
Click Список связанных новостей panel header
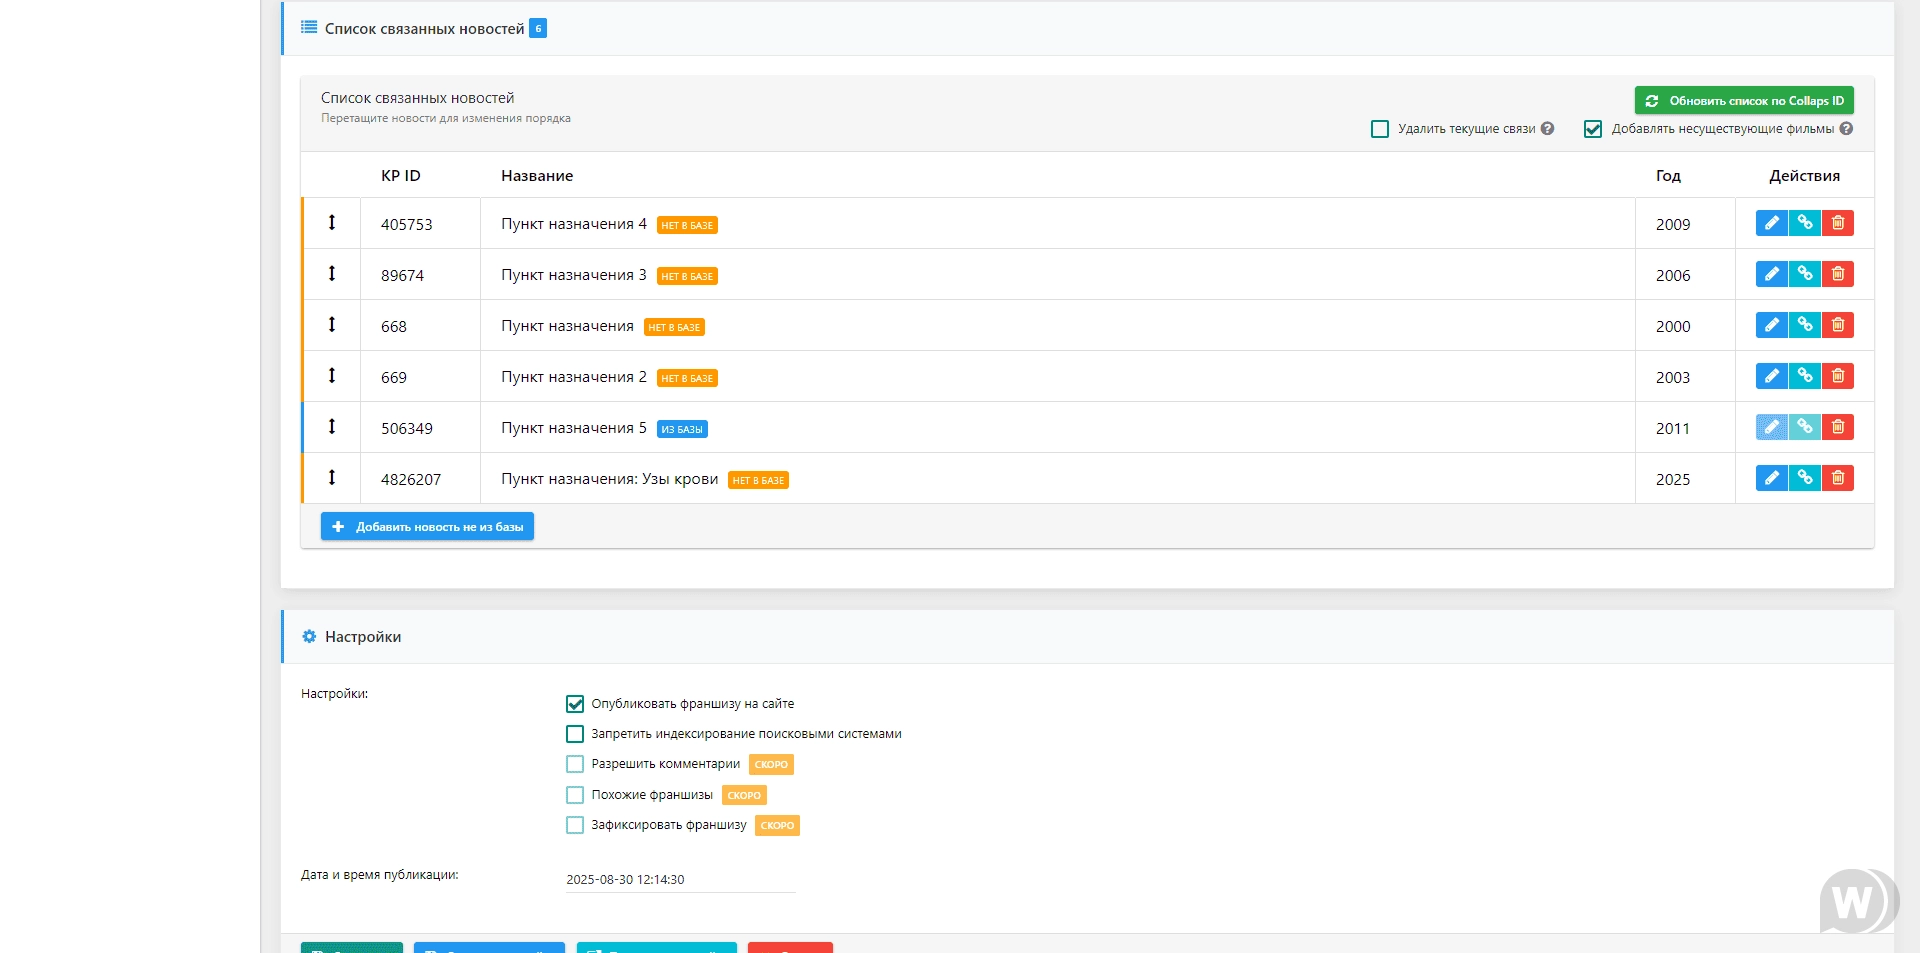424,29
